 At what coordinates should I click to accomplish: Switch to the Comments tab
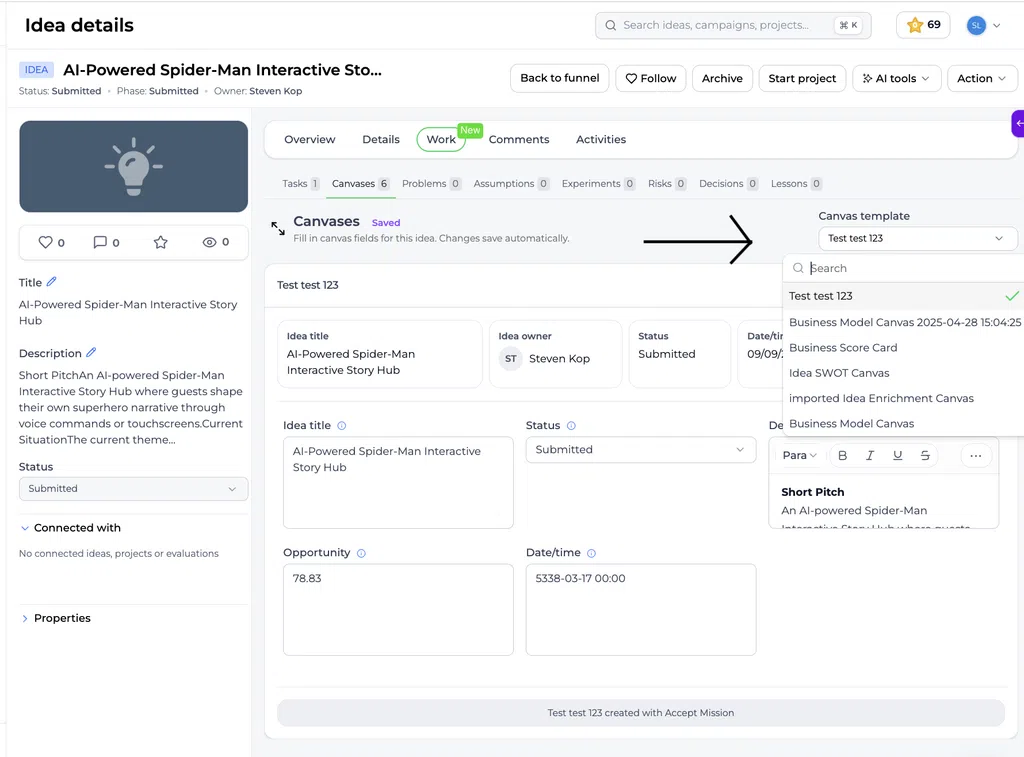pyautogui.click(x=519, y=139)
